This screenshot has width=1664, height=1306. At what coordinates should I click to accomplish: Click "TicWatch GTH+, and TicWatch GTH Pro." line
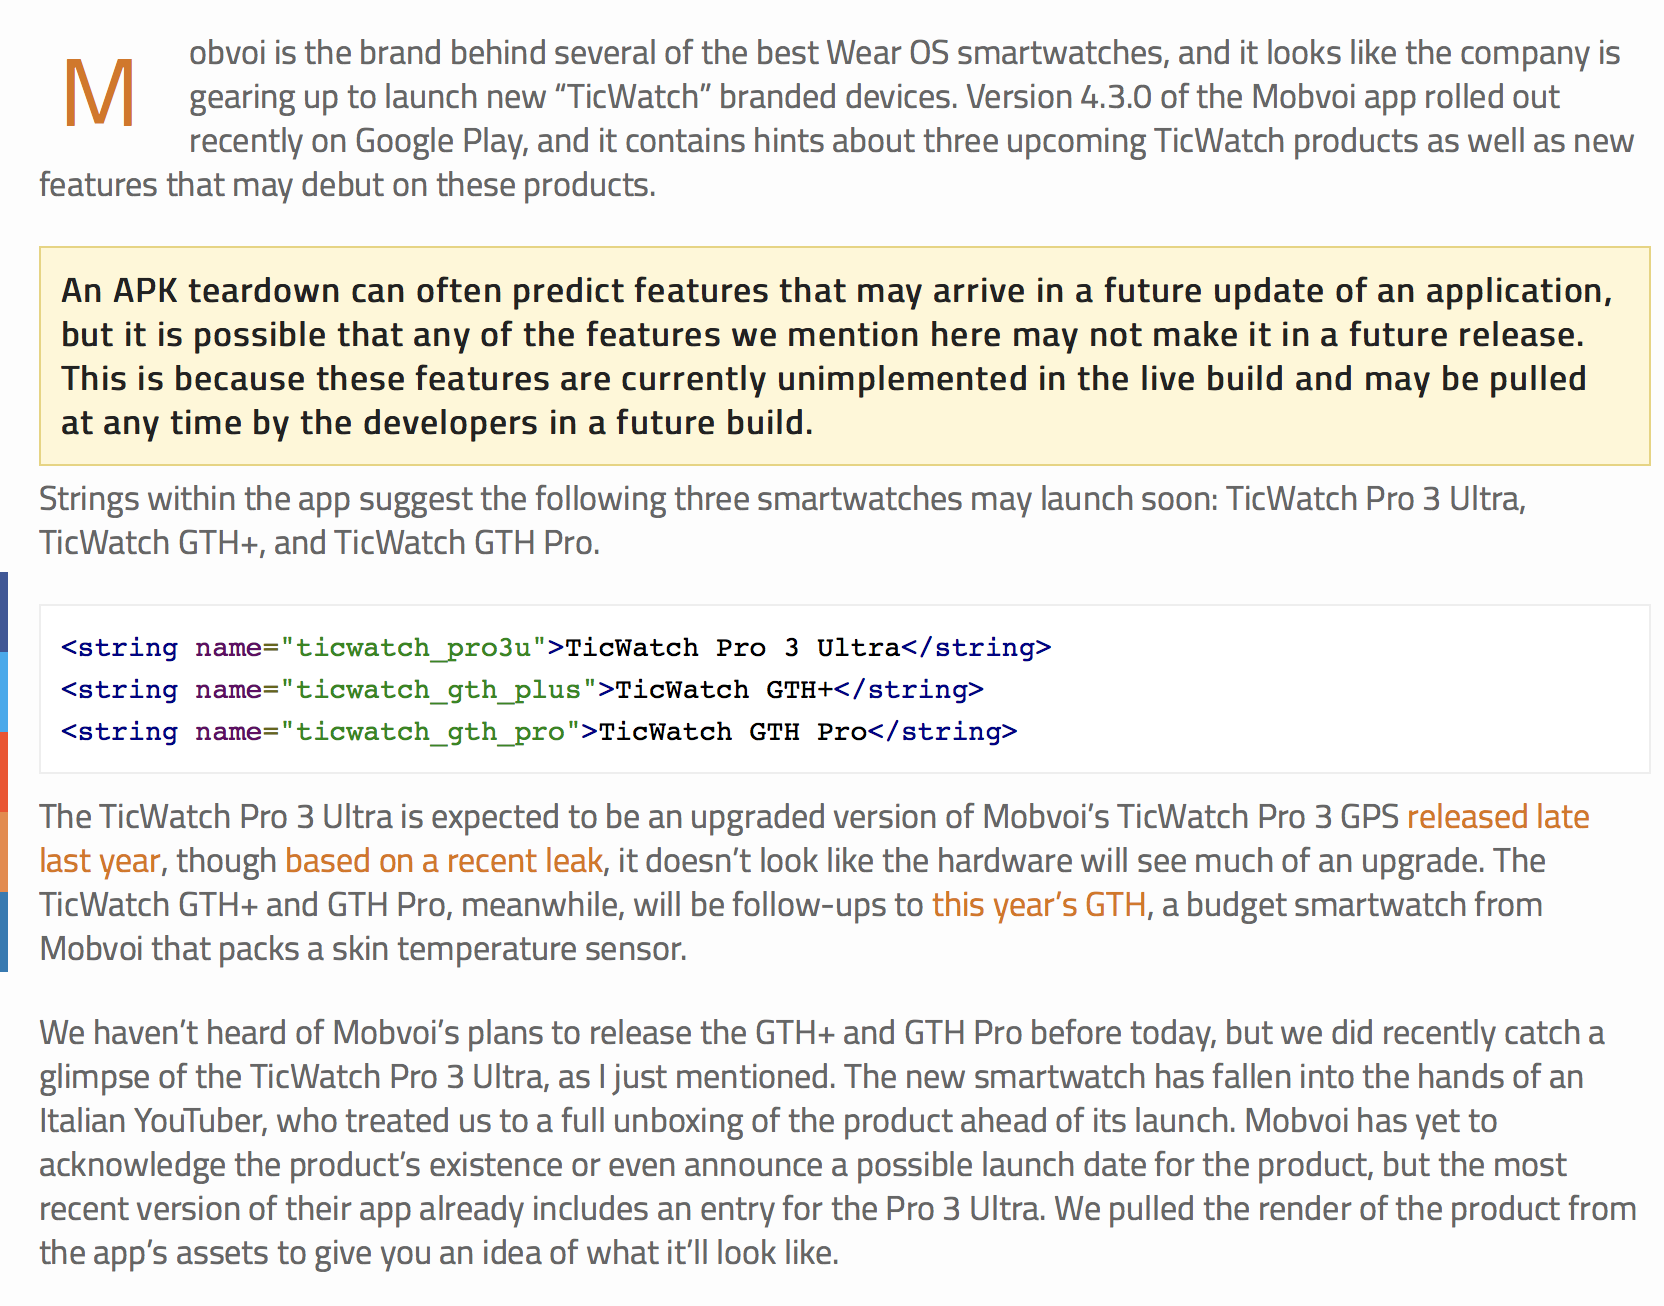click(319, 543)
